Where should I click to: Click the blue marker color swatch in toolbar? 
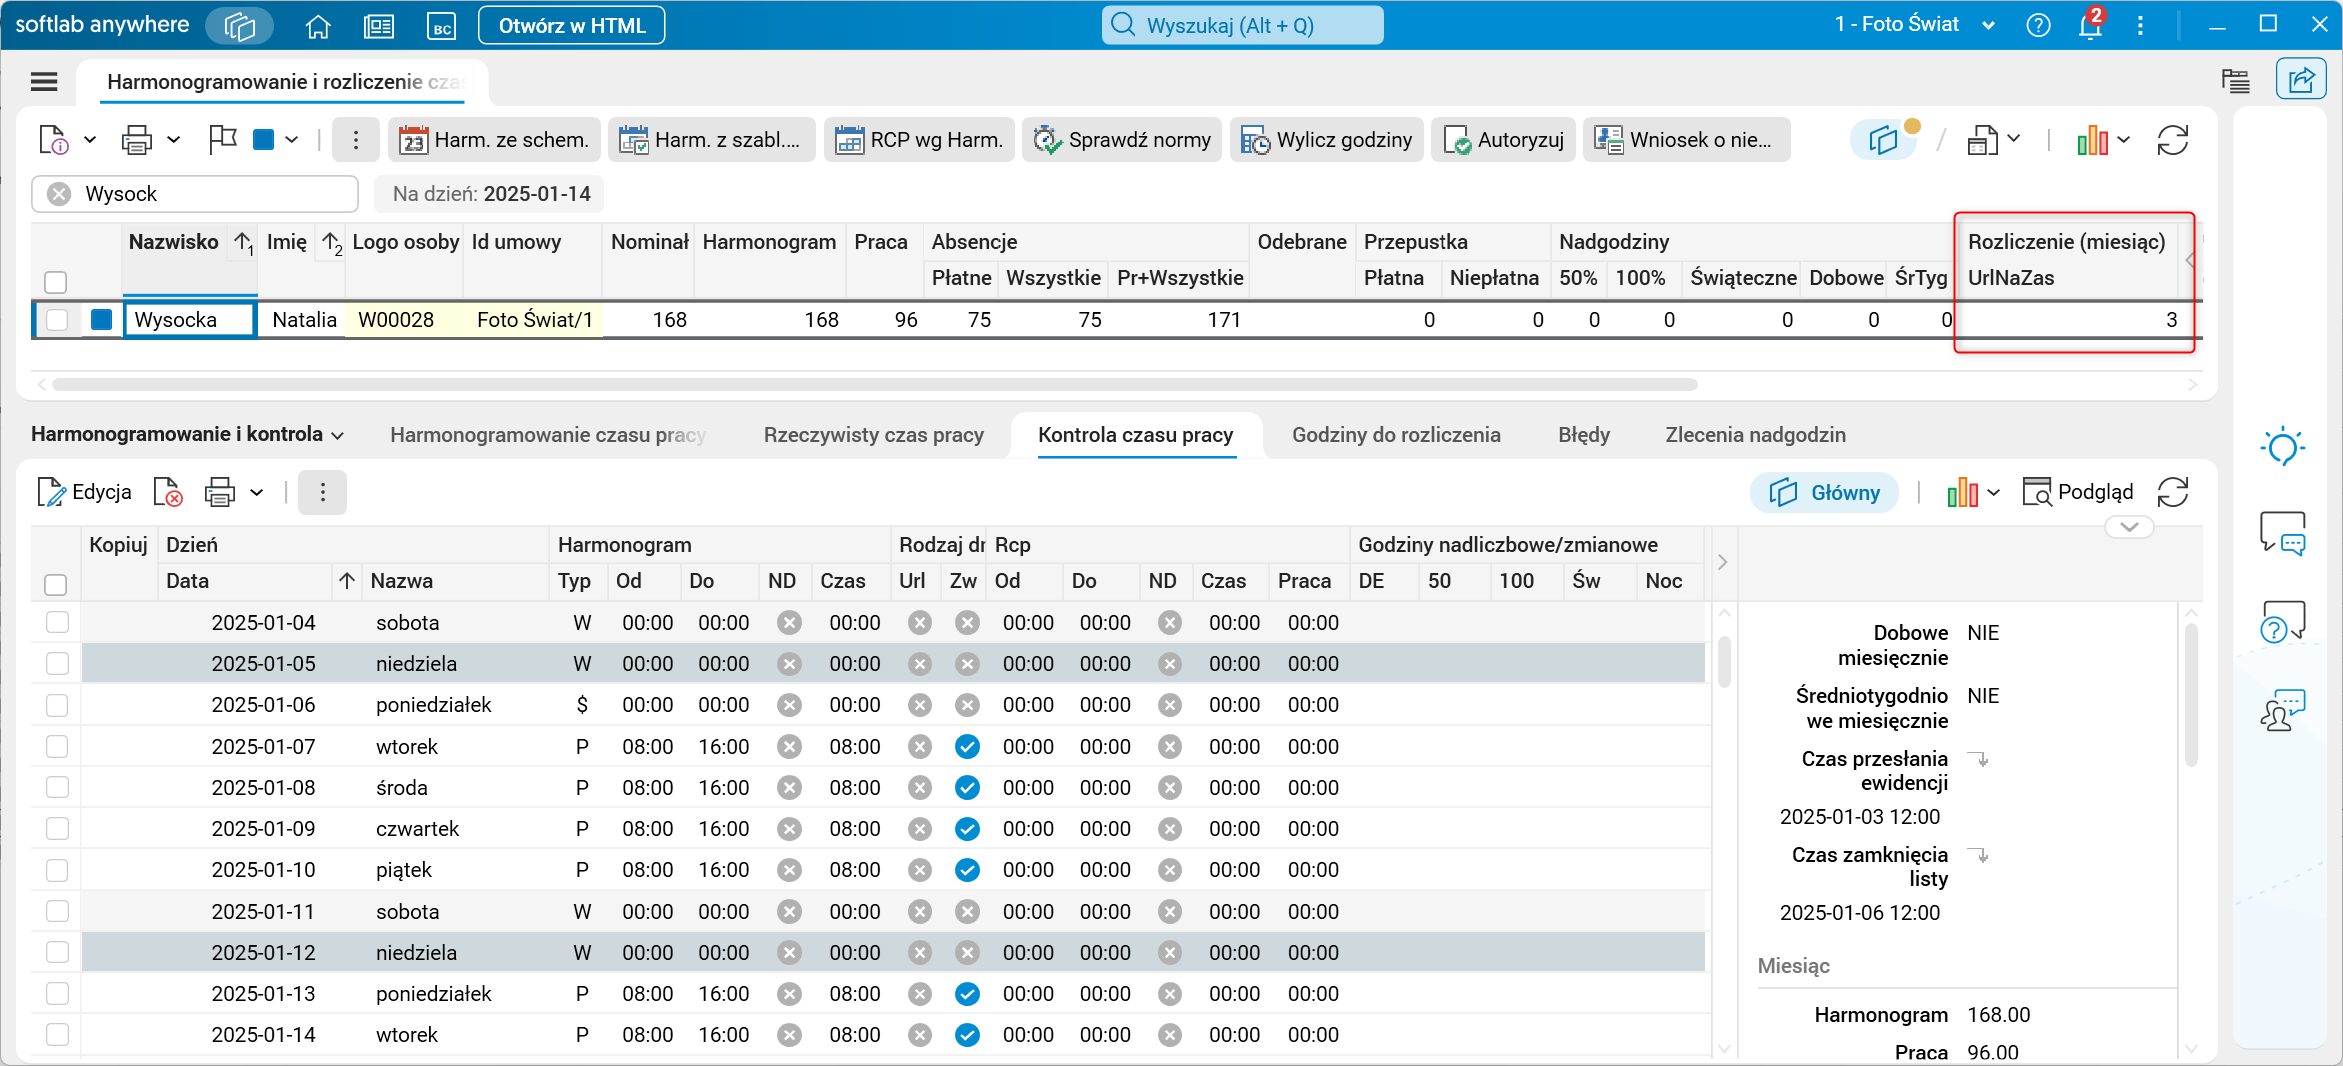tap(264, 140)
